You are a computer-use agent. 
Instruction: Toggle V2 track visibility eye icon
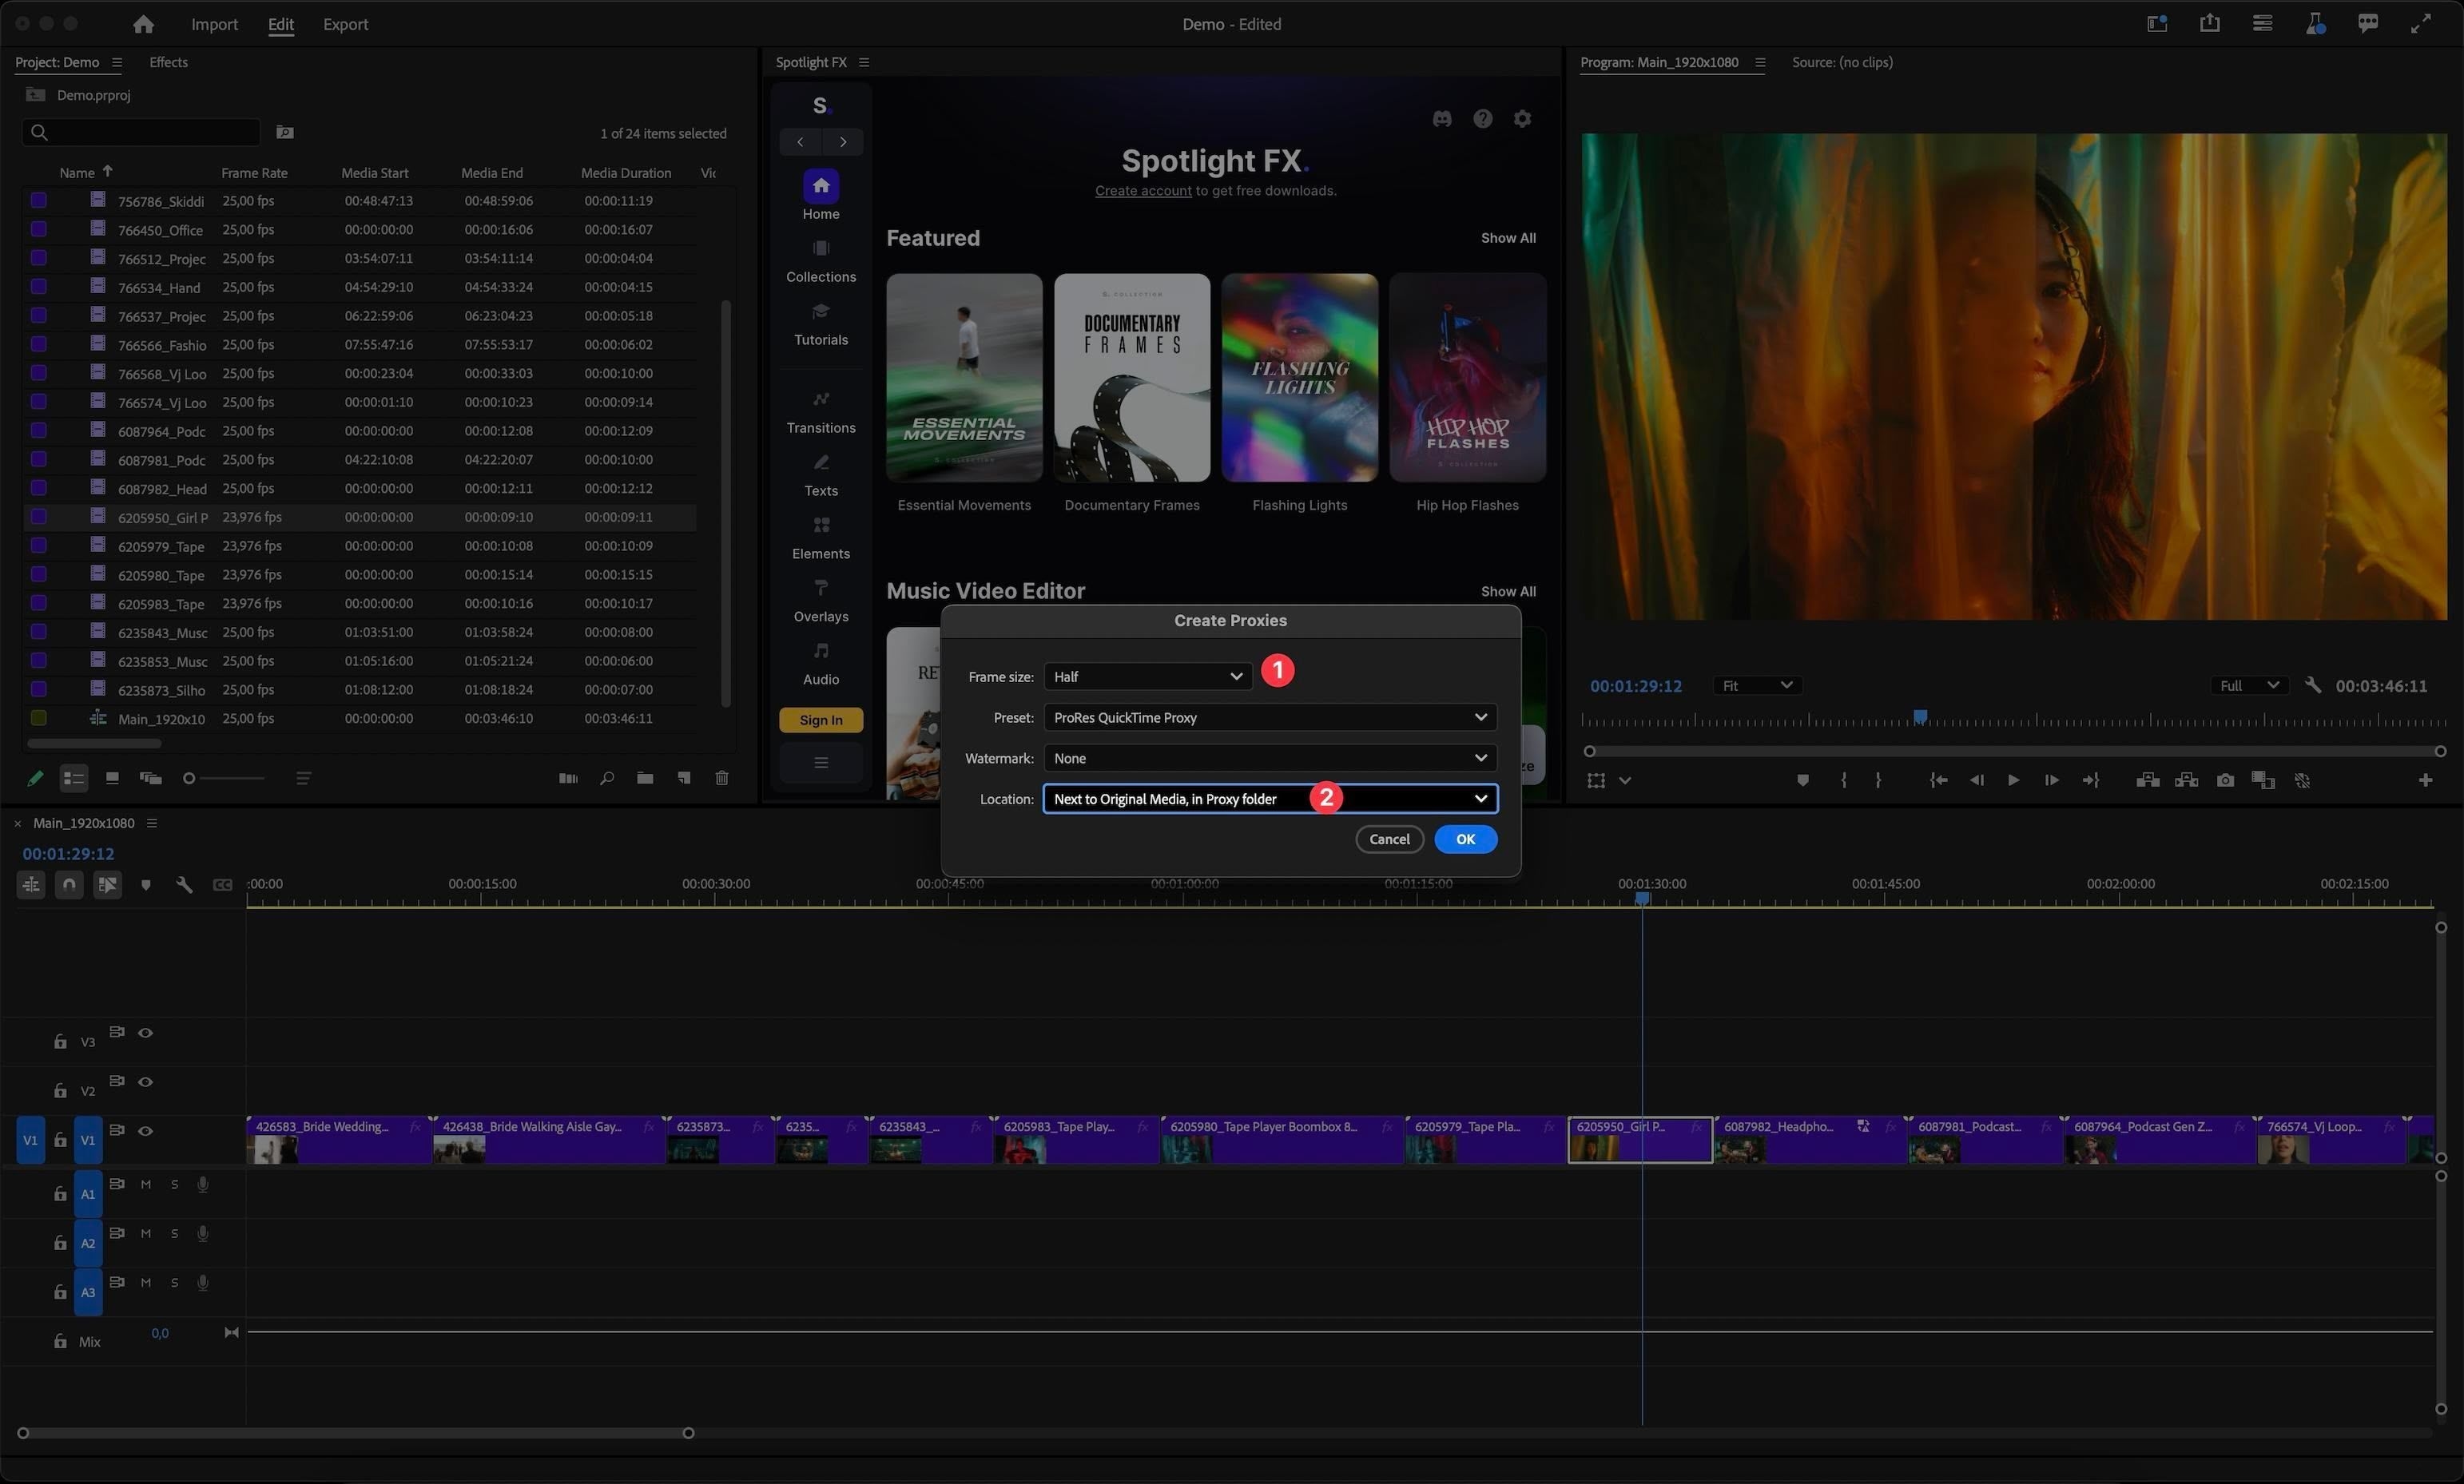coord(146,1081)
